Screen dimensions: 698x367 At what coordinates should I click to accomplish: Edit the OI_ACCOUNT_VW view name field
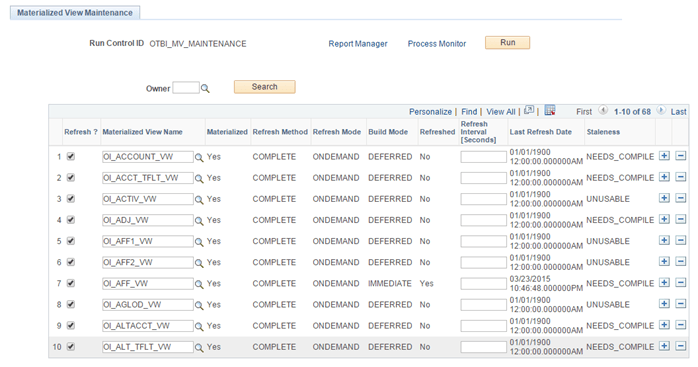(148, 157)
